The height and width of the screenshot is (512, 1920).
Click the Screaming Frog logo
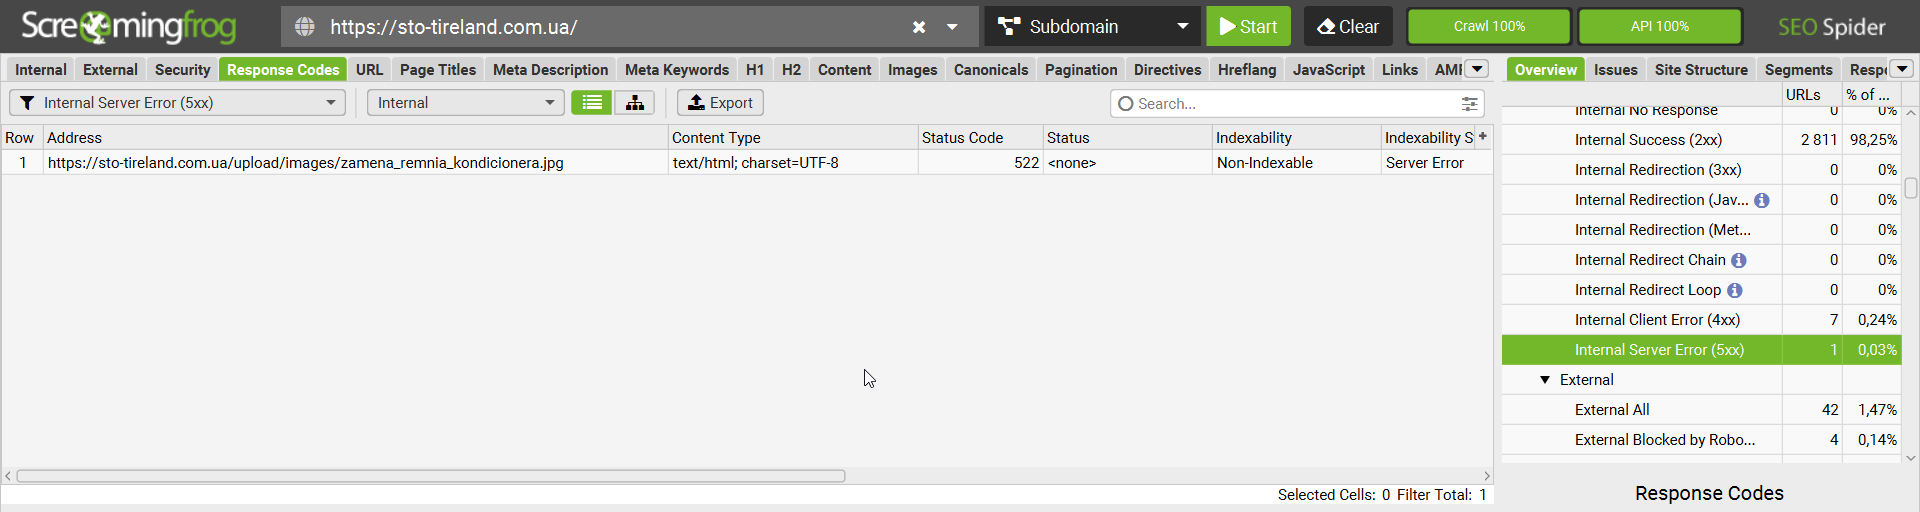click(x=128, y=27)
